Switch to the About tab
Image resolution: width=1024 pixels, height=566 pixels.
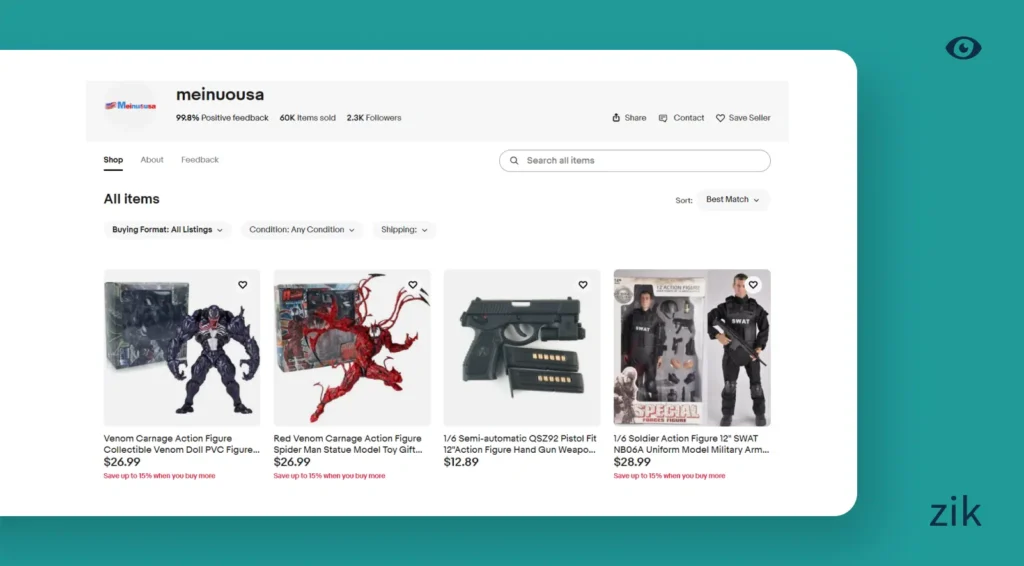pyautogui.click(x=152, y=160)
